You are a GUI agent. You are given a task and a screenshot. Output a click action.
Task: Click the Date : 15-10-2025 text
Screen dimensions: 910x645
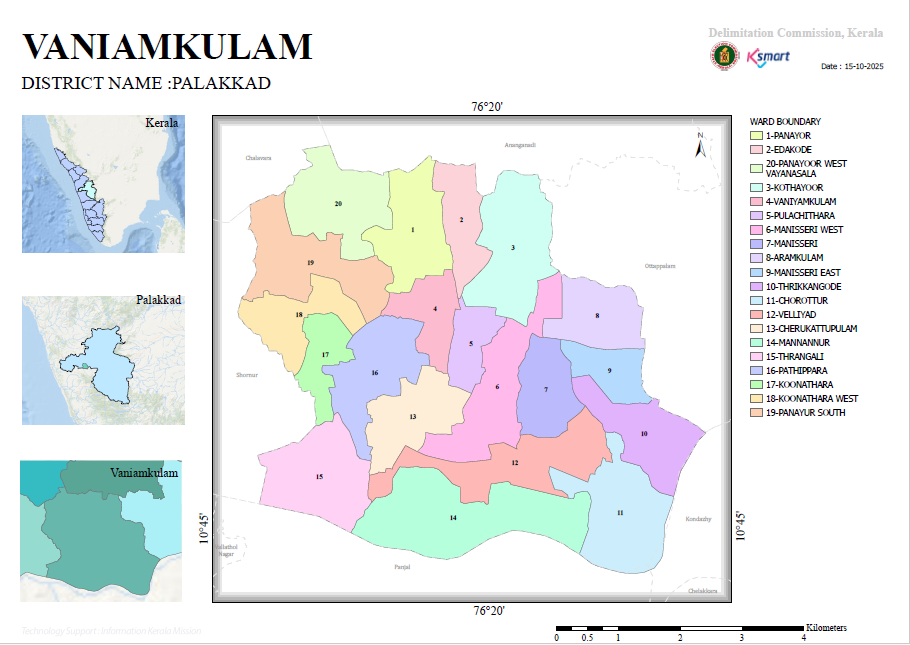click(852, 66)
